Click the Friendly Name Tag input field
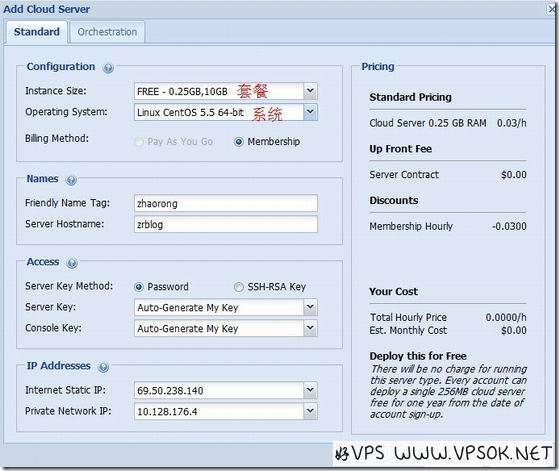This screenshot has height=471, width=559. 226,204
